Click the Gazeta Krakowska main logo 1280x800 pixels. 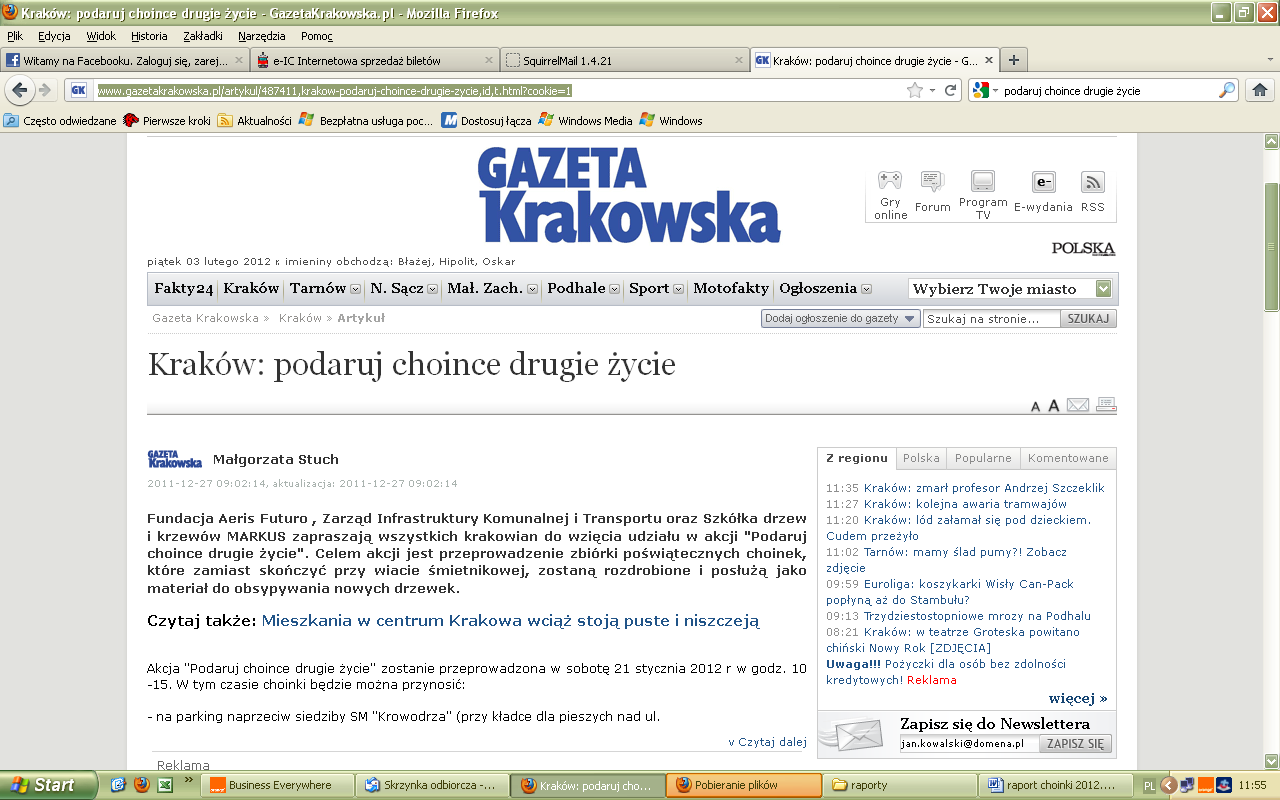point(629,193)
